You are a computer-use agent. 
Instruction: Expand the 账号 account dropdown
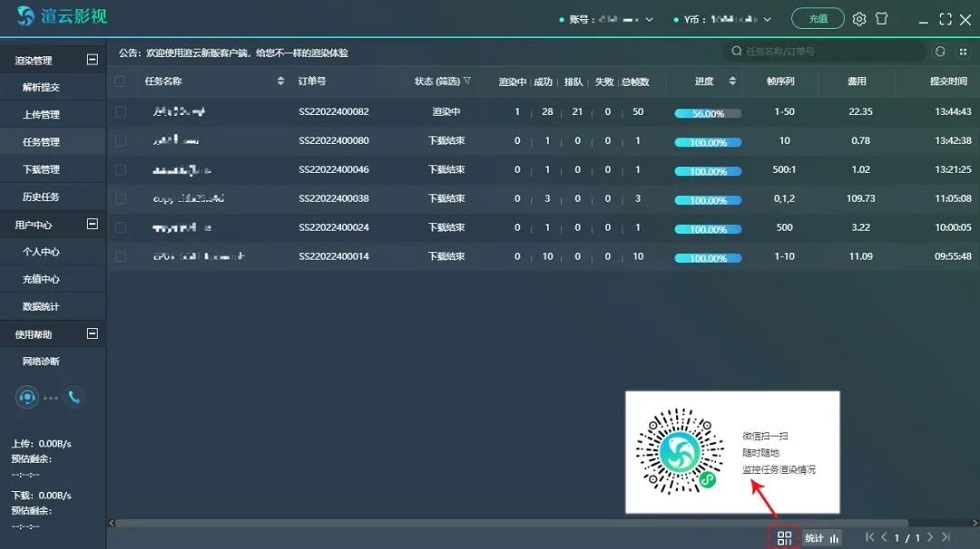pyautogui.click(x=649, y=19)
